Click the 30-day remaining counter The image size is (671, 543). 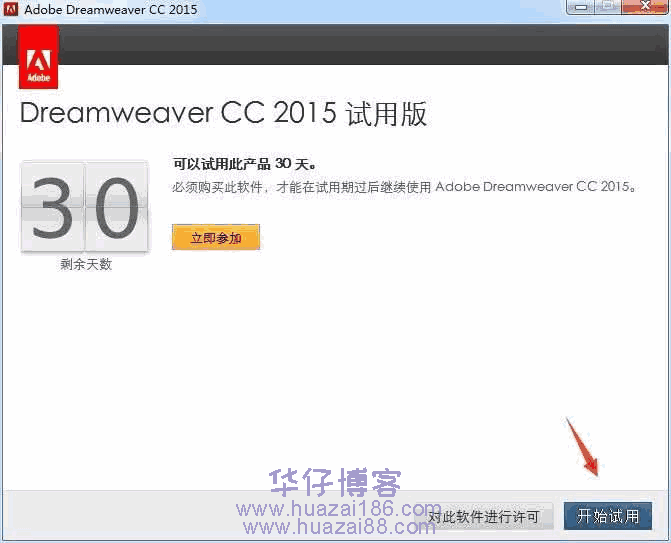[x=85, y=207]
